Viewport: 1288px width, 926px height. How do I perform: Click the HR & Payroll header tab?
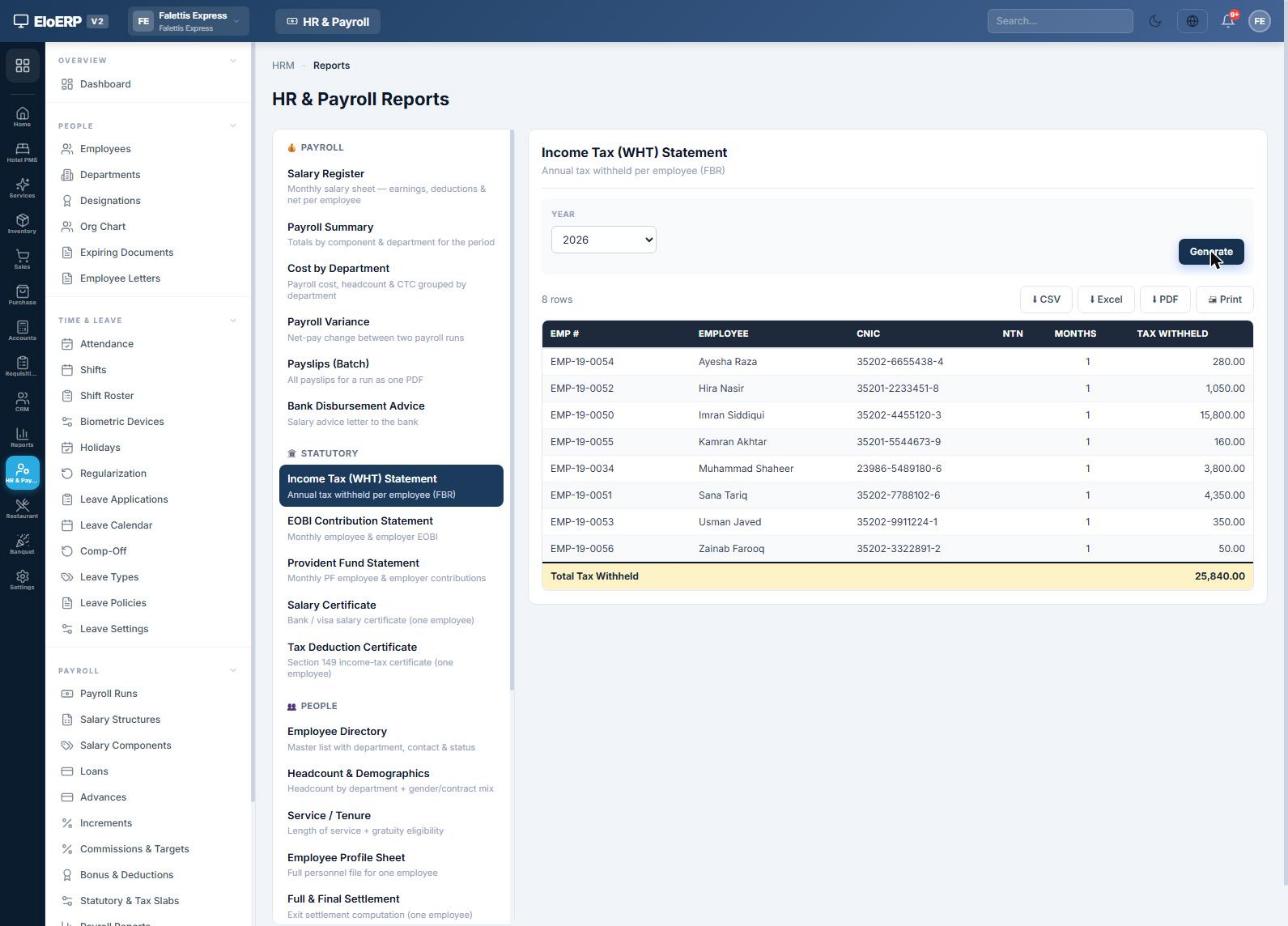328,21
